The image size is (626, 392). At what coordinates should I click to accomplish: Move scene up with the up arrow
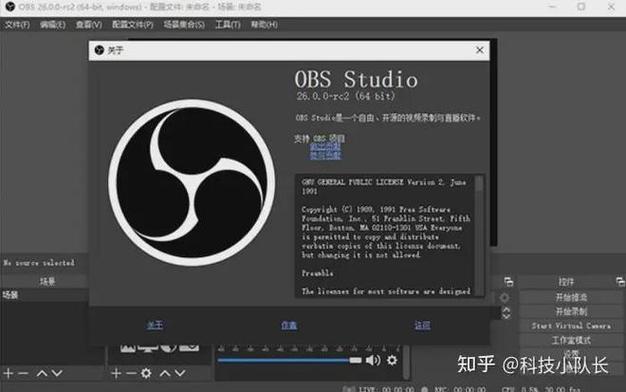click(x=42, y=374)
